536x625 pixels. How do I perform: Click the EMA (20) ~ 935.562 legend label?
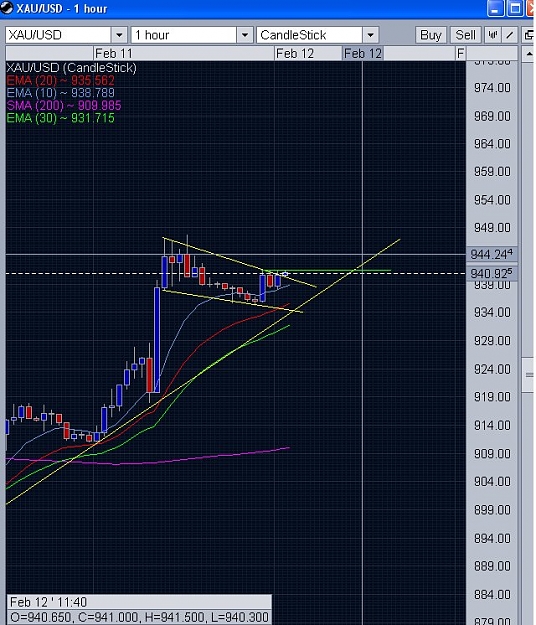pos(61,80)
